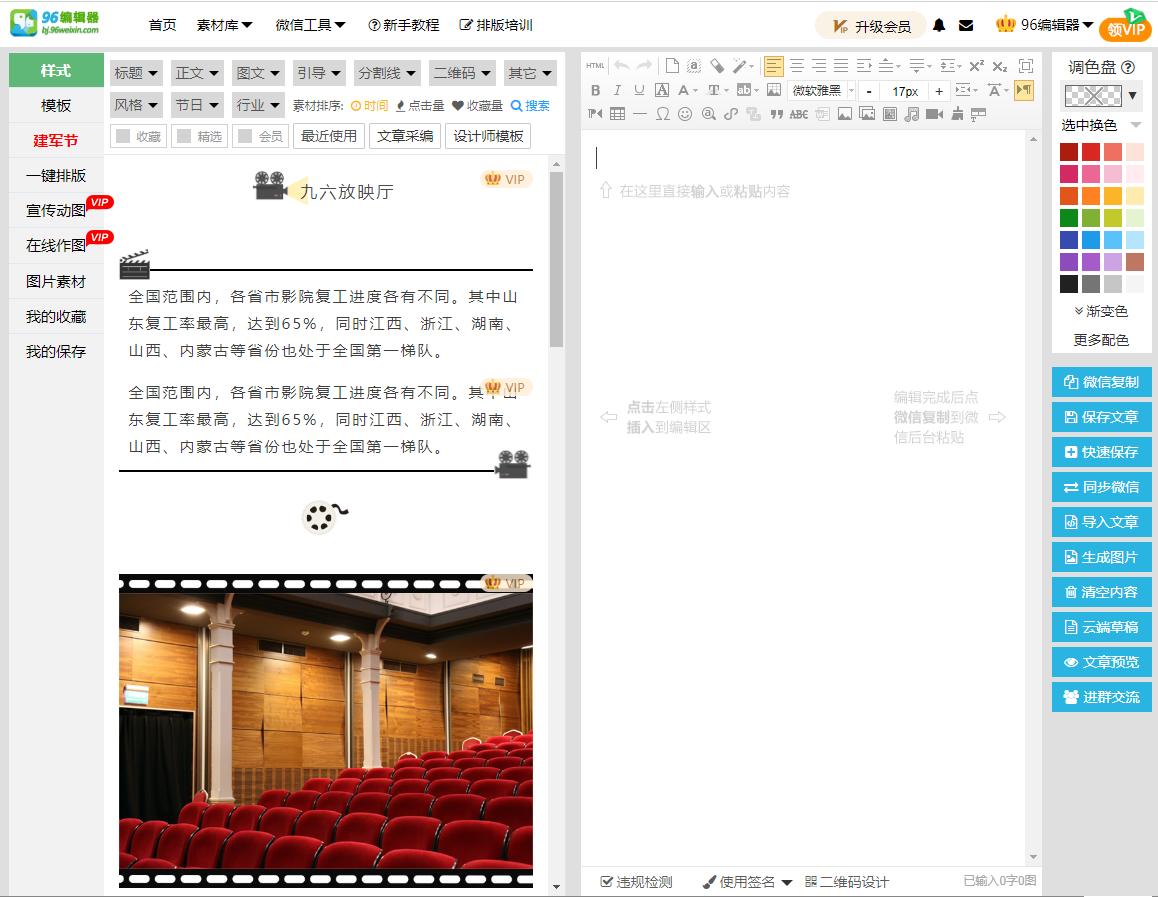This screenshot has width=1158, height=897.
Task: Open the emoji insertion icon
Action: point(686,113)
